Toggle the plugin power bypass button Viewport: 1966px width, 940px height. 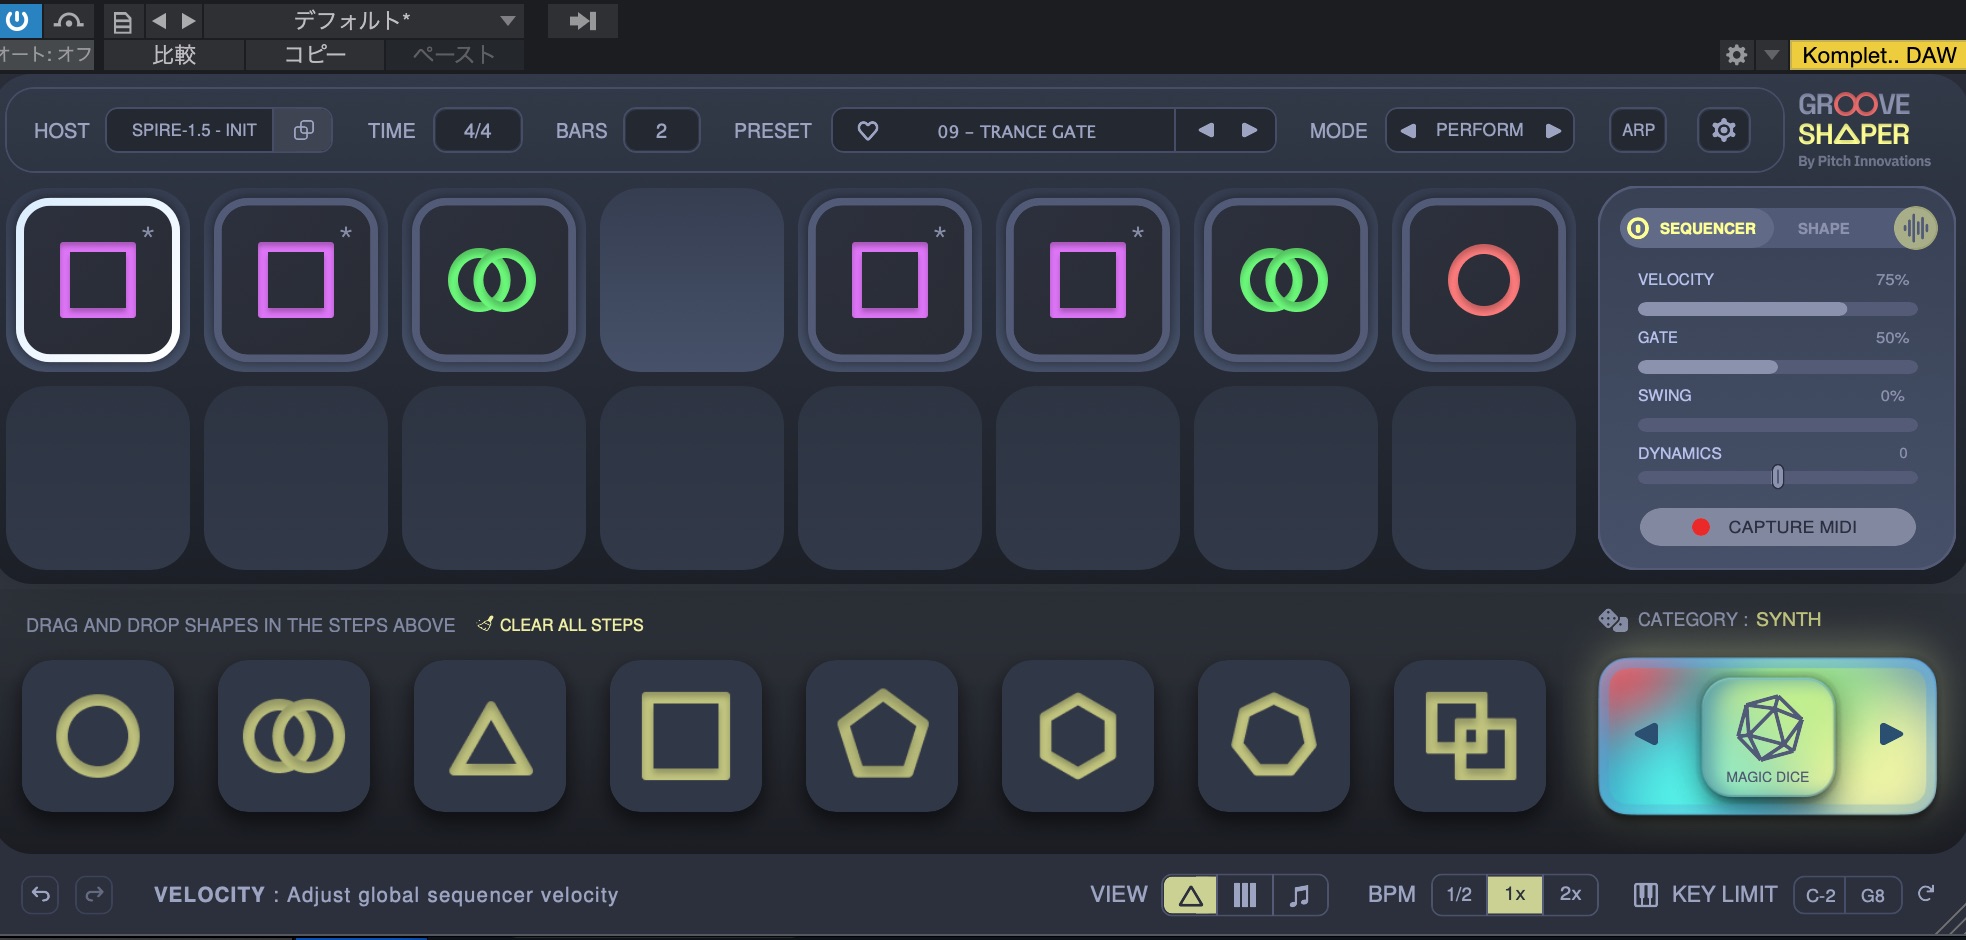(x=18, y=20)
